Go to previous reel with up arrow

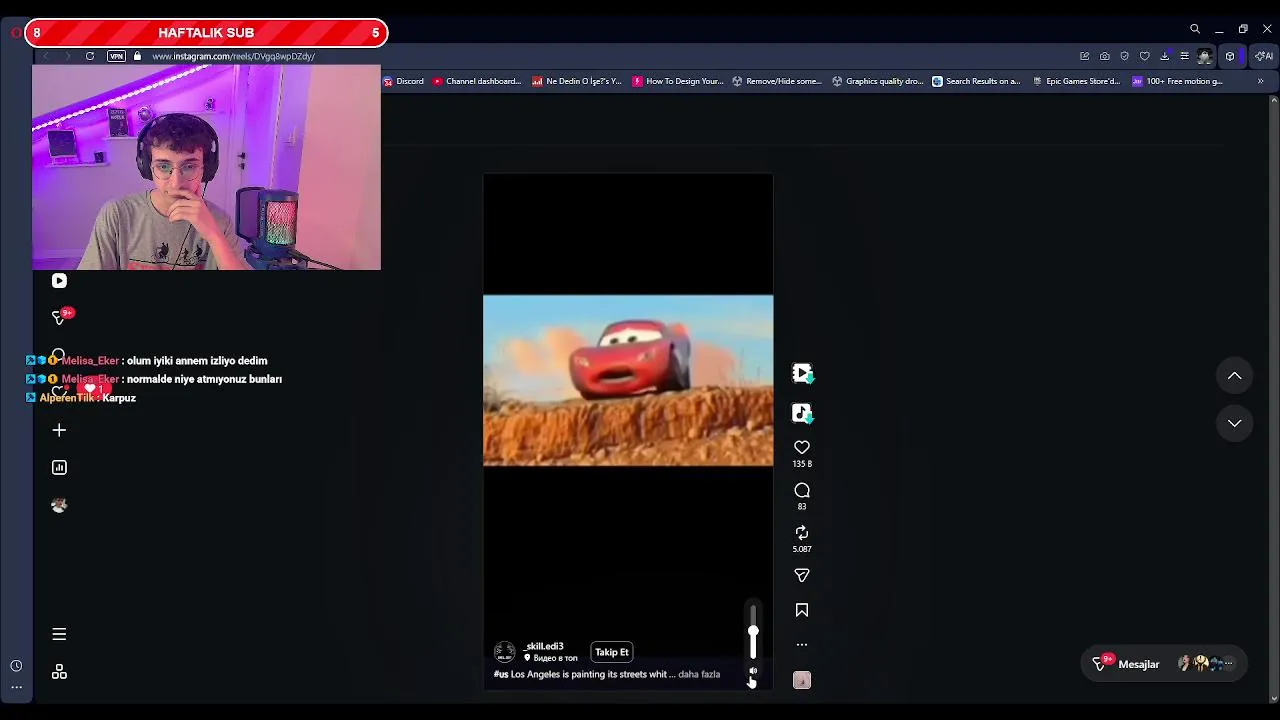(1235, 376)
